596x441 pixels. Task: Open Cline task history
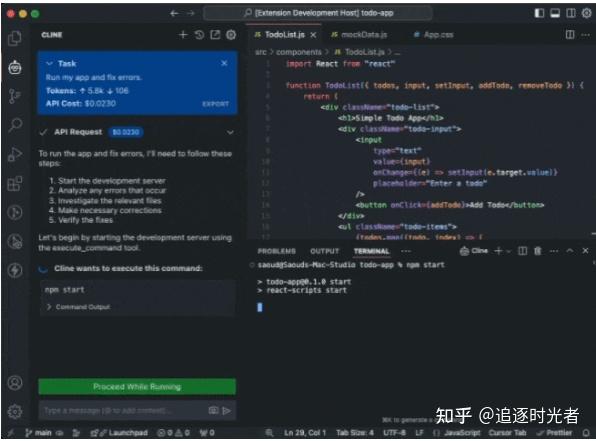click(199, 35)
